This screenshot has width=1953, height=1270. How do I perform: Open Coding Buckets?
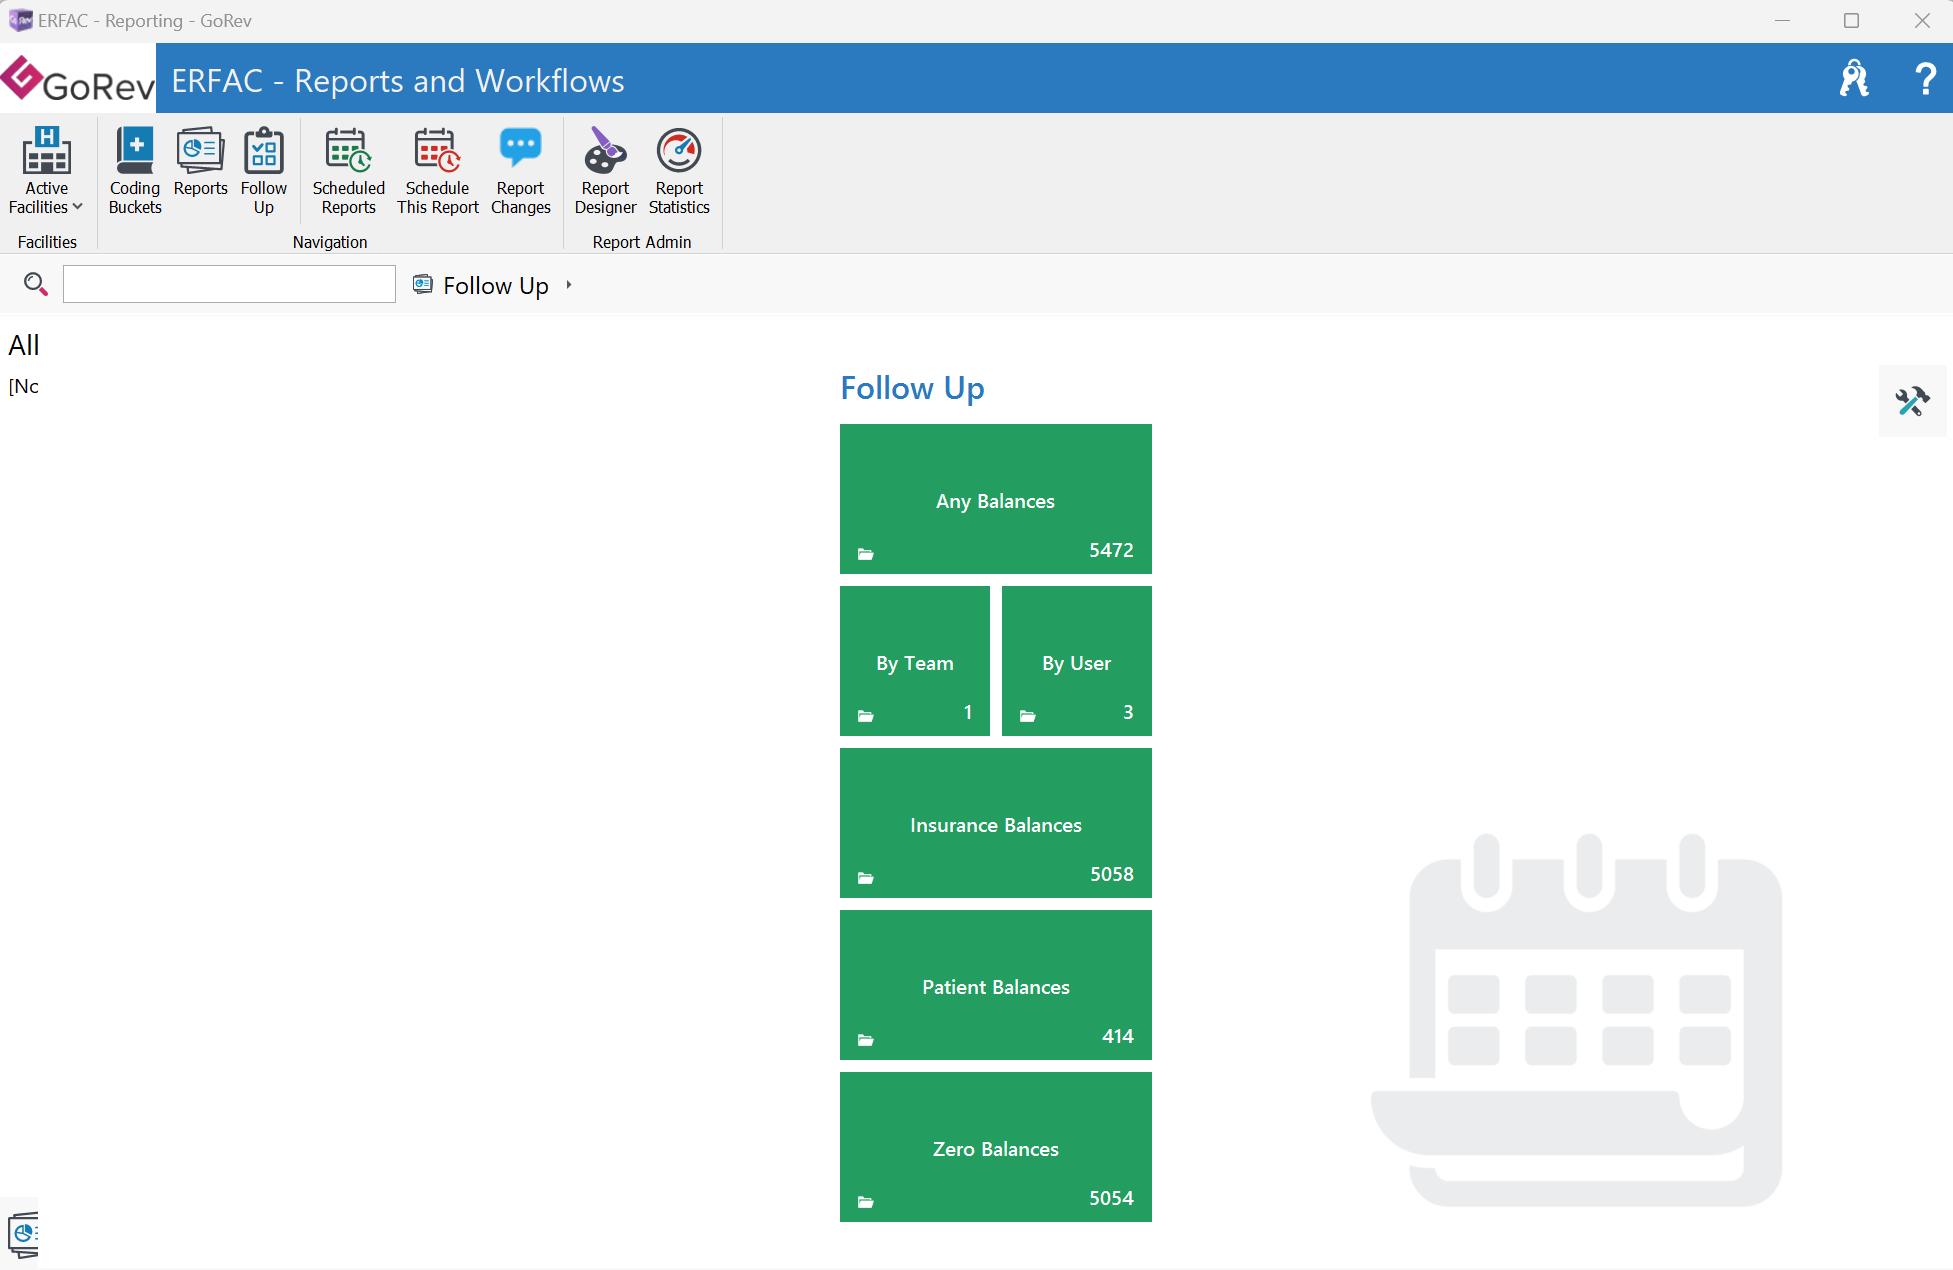135,170
